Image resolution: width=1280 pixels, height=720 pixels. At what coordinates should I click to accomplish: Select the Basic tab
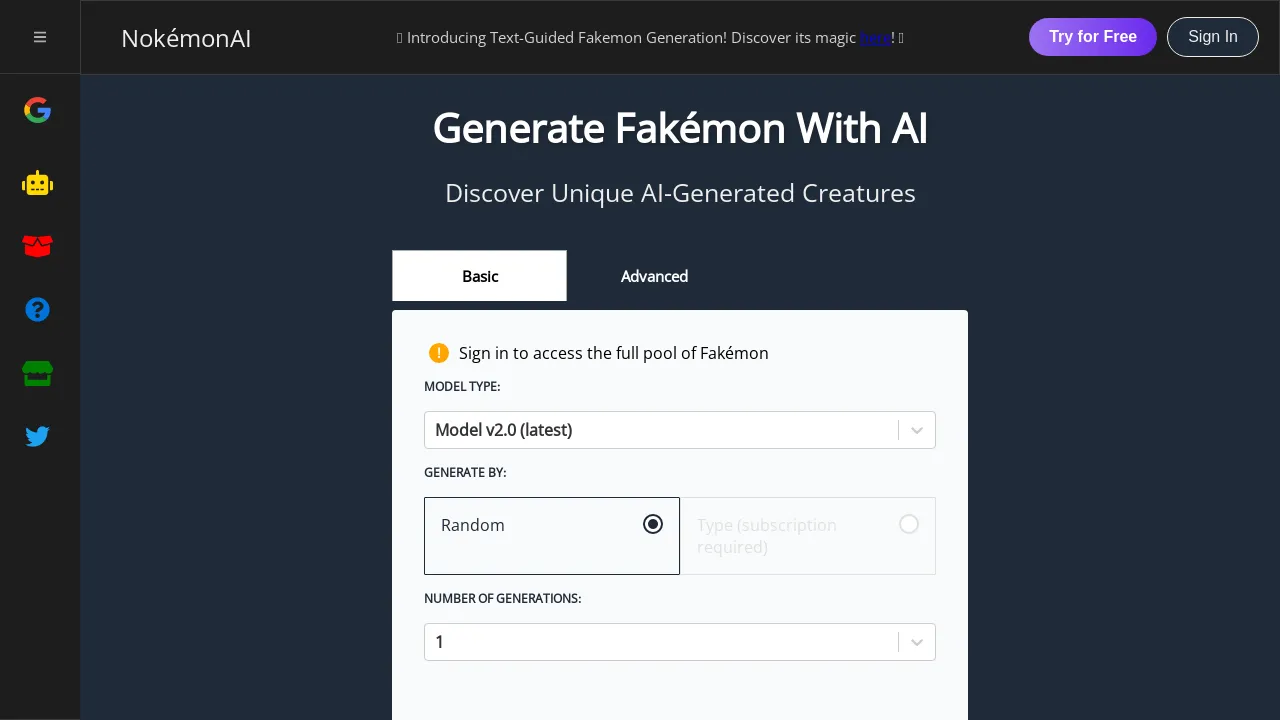479,276
